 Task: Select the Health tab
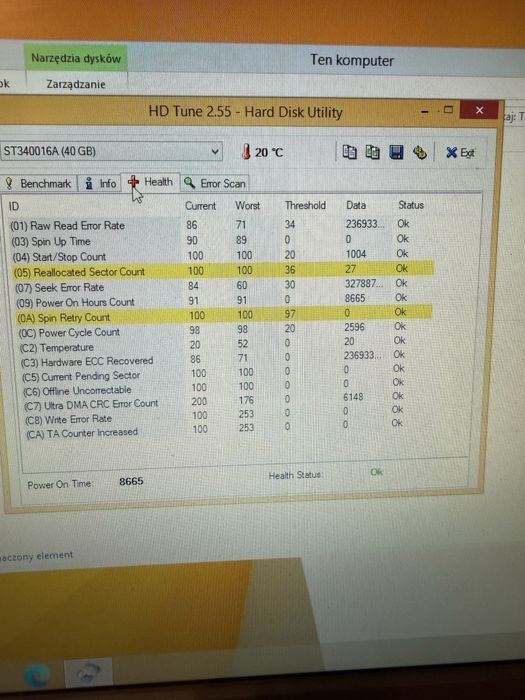pyautogui.click(x=150, y=182)
